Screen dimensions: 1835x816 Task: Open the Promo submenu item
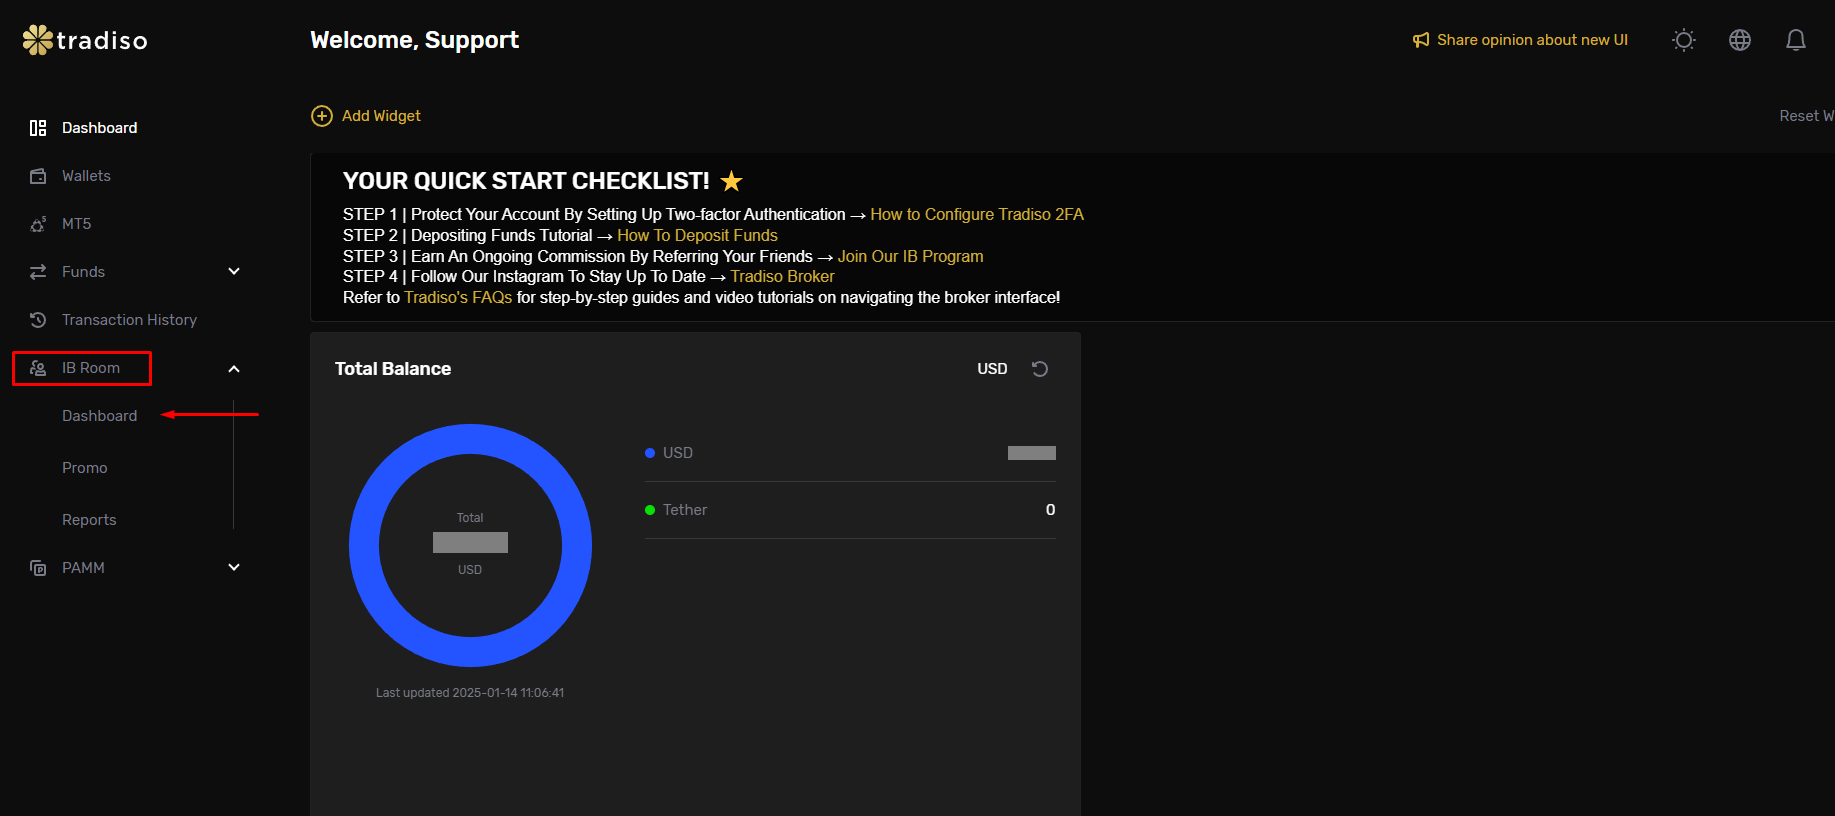click(x=84, y=468)
